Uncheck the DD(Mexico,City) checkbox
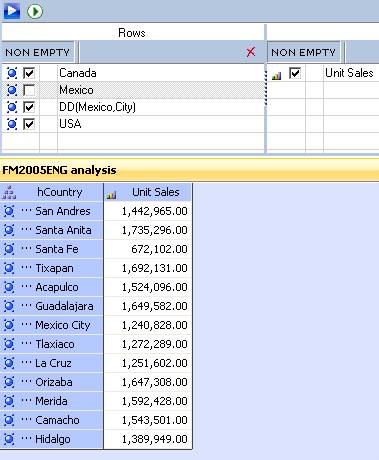 29,107
